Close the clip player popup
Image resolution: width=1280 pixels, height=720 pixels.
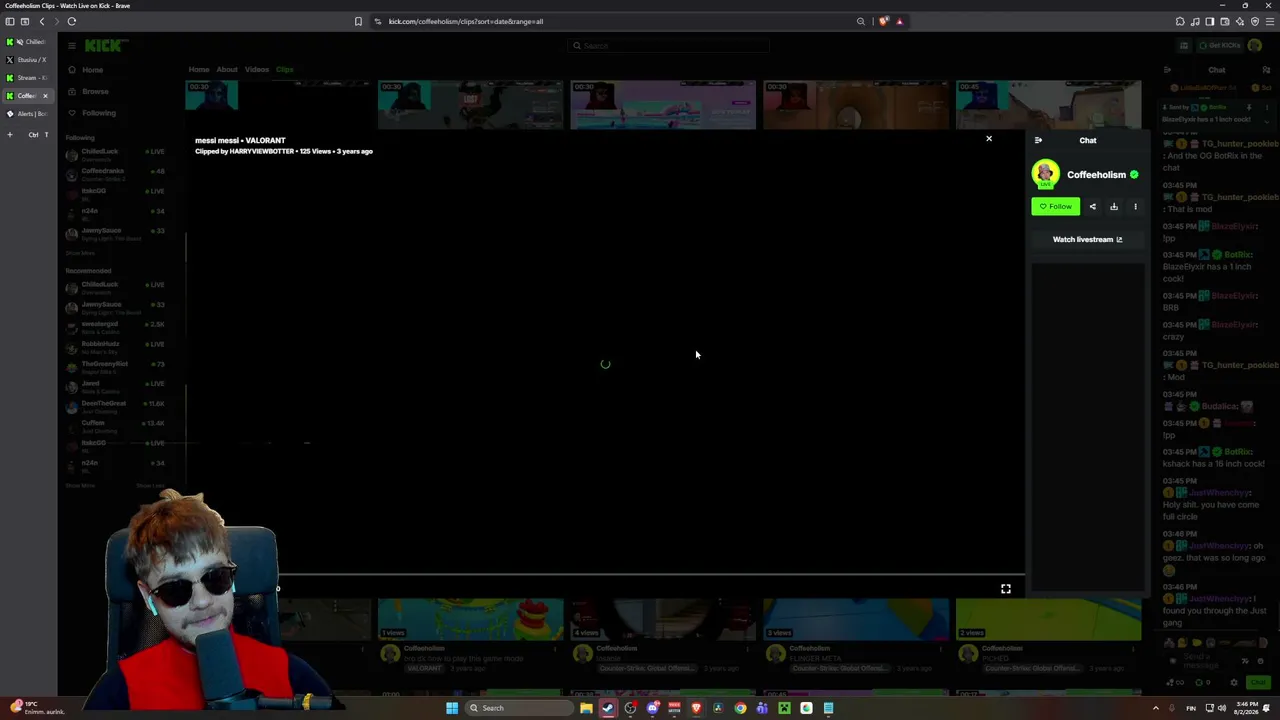click(x=989, y=139)
